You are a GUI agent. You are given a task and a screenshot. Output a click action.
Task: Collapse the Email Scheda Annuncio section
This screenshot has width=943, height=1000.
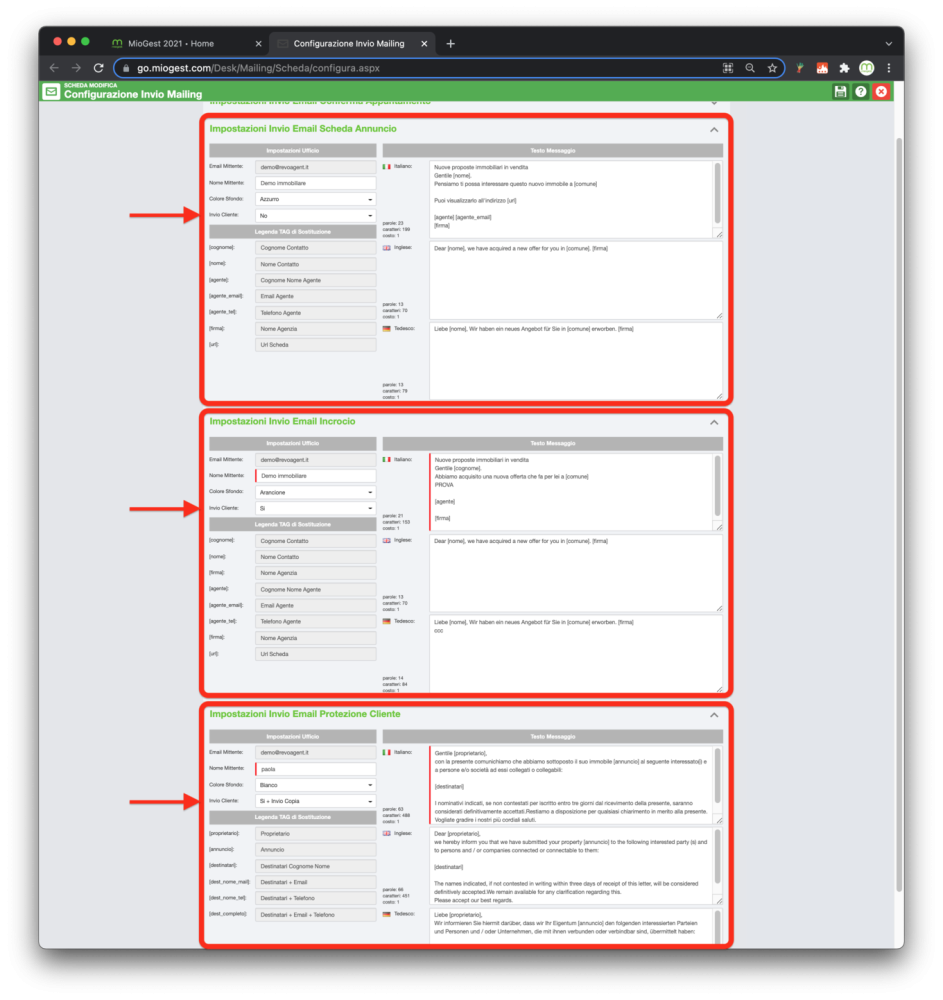(x=714, y=129)
